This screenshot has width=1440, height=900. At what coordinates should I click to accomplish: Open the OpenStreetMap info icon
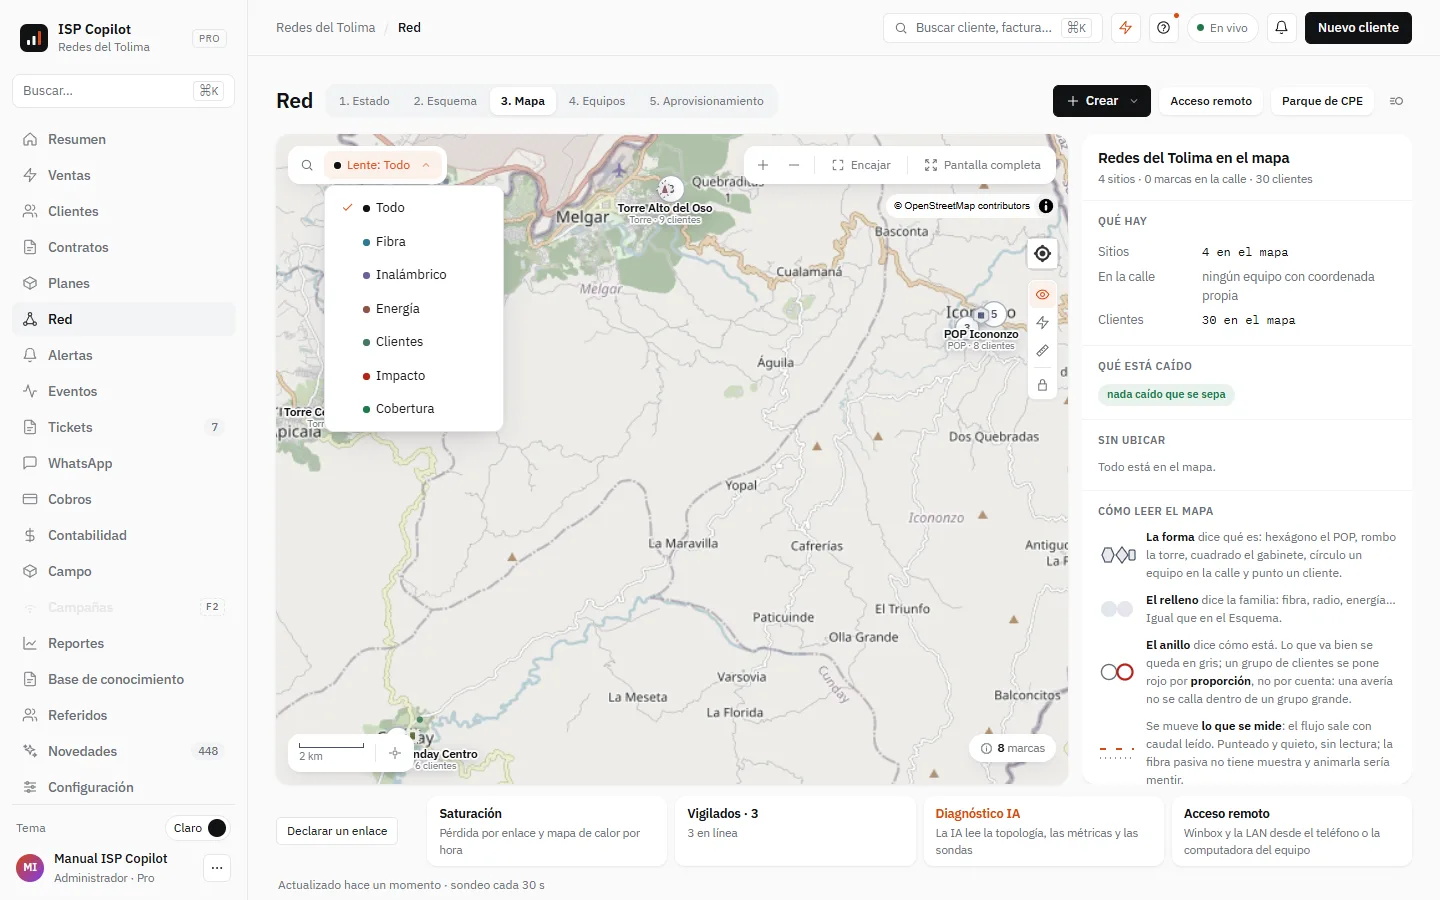click(x=1046, y=206)
